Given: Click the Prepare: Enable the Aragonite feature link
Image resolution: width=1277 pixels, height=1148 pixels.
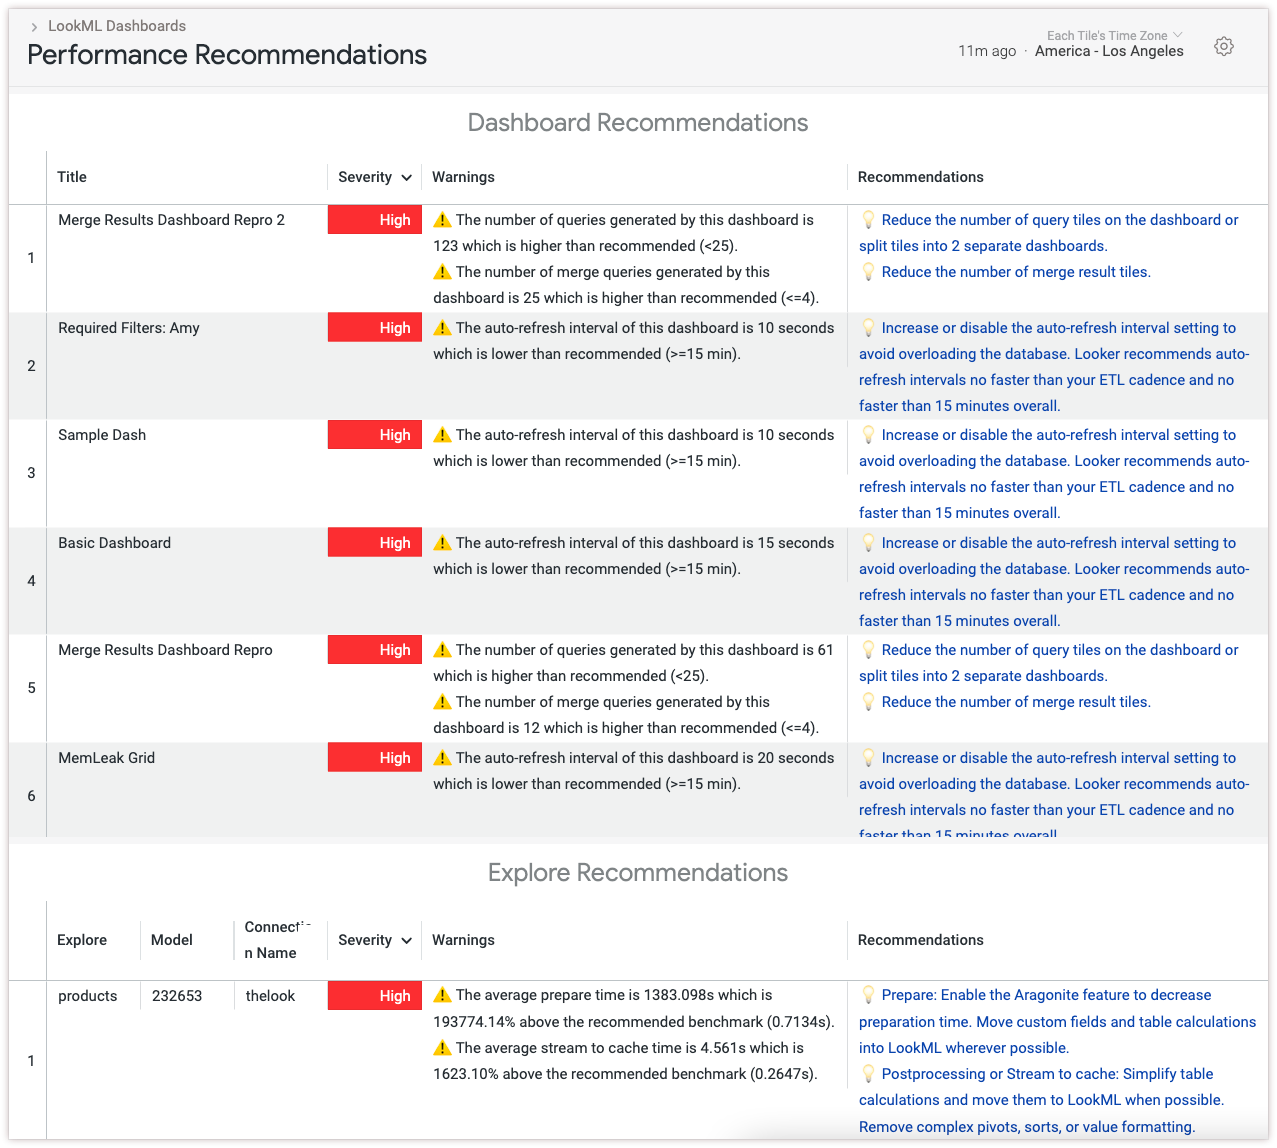Looking at the screenshot, I should coord(1046,995).
